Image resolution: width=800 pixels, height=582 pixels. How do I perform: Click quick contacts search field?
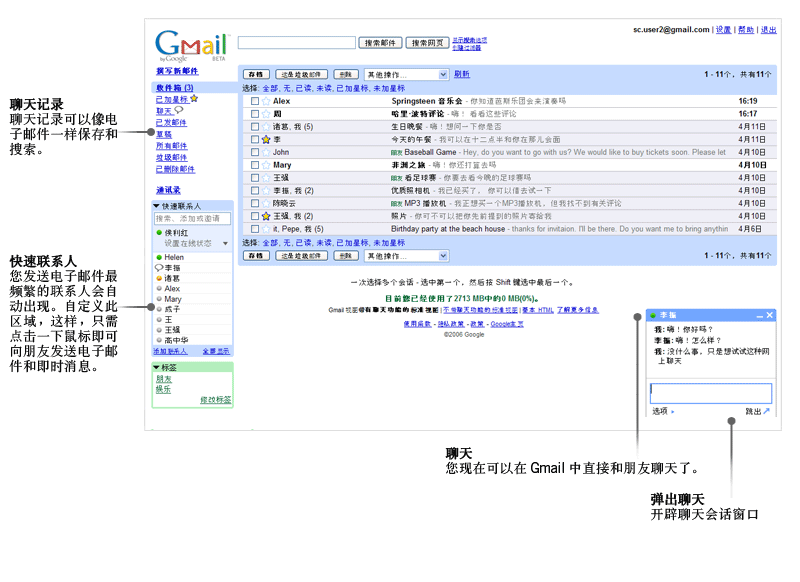(192, 218)
